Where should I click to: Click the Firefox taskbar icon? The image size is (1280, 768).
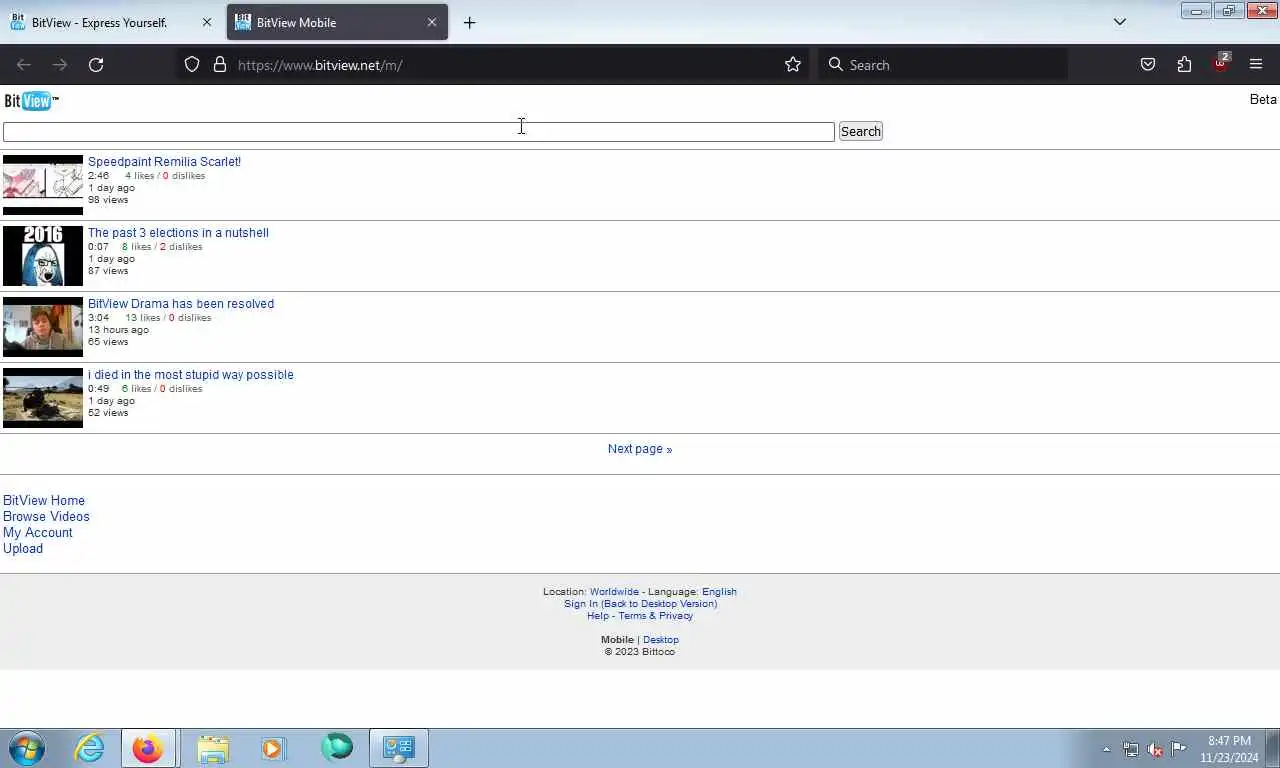(148, 748)
